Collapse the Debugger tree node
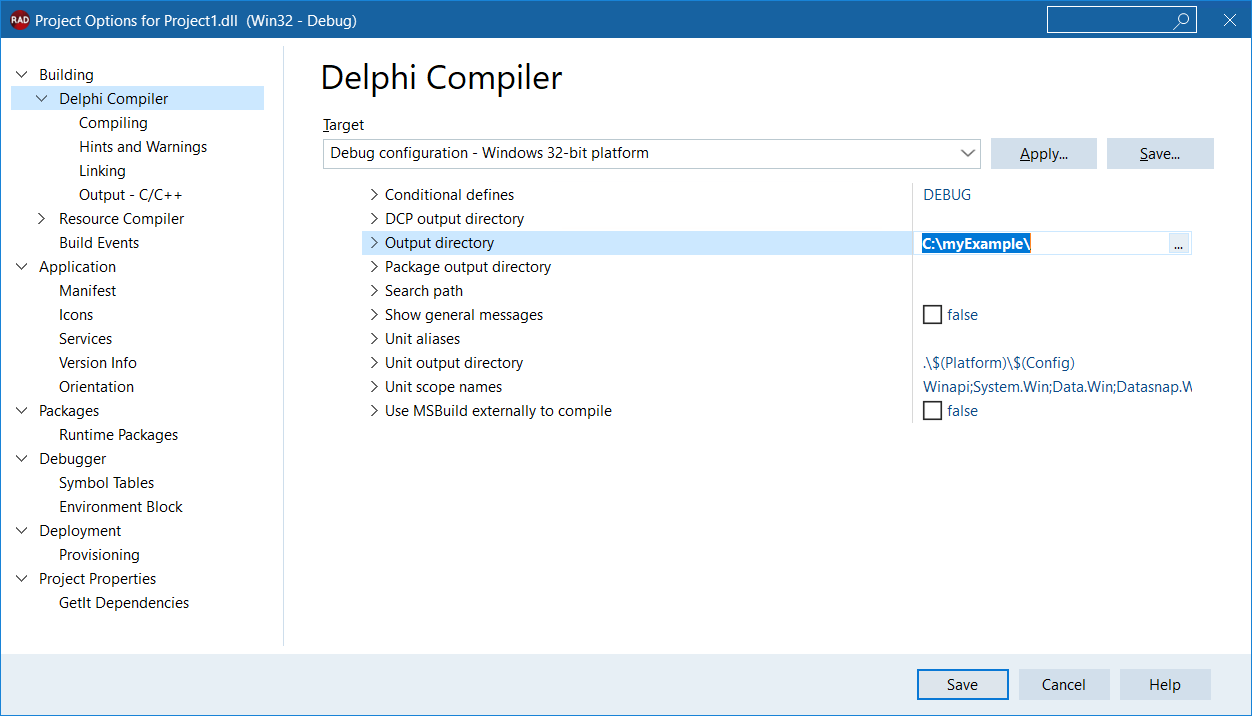The width and height of the screenshot is (1252, 716). pos(22,459)
